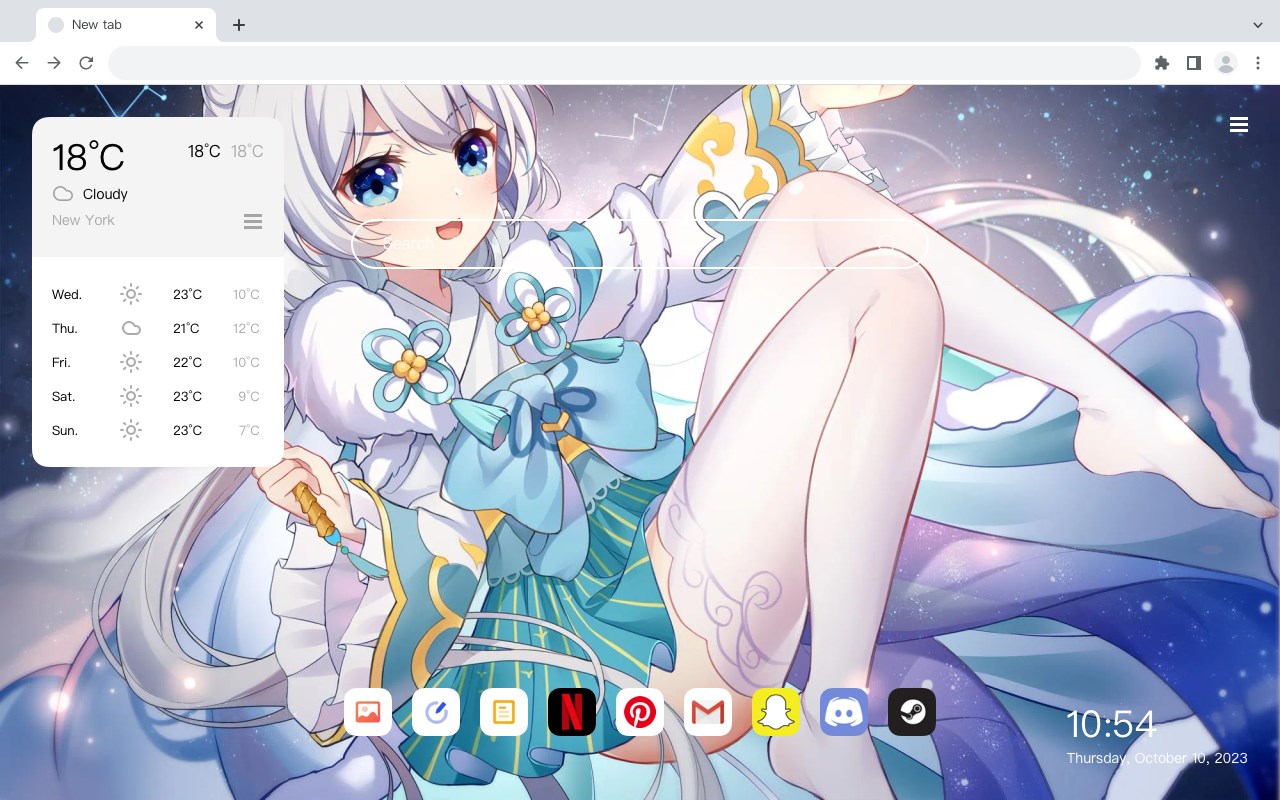Viewport: 1280px width, 800px height.
Task: Open a new tab with plus button
Action: point(238,25)
